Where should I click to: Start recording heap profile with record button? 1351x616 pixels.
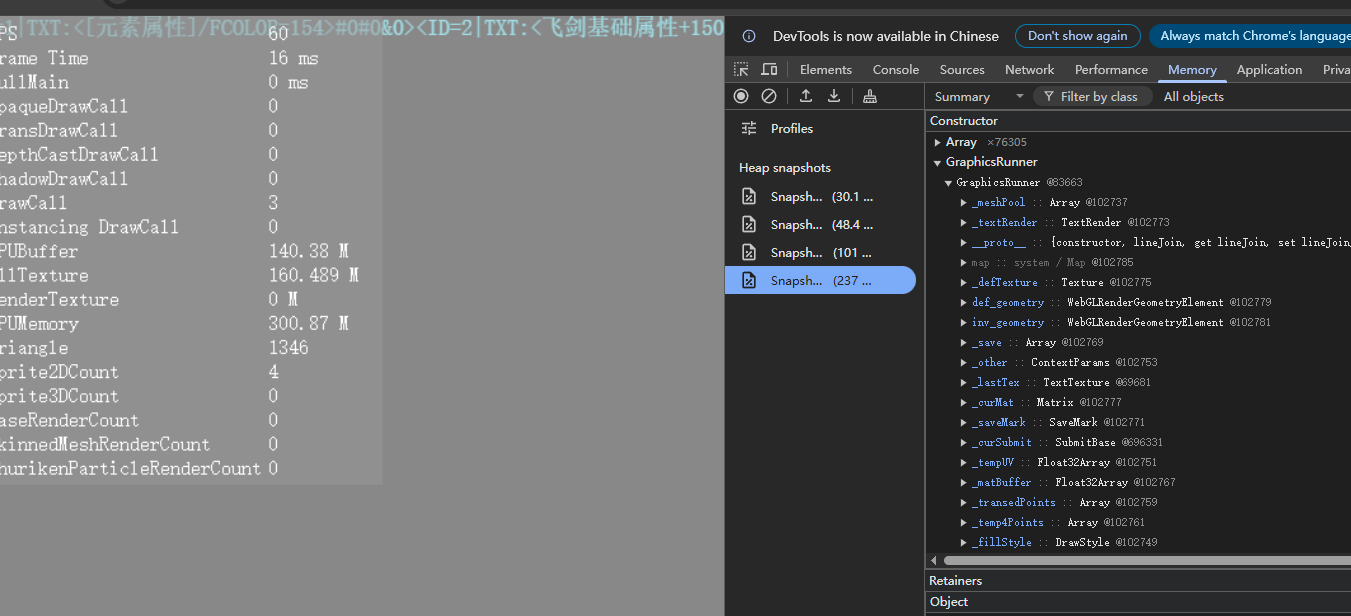[x=741, y=96]
